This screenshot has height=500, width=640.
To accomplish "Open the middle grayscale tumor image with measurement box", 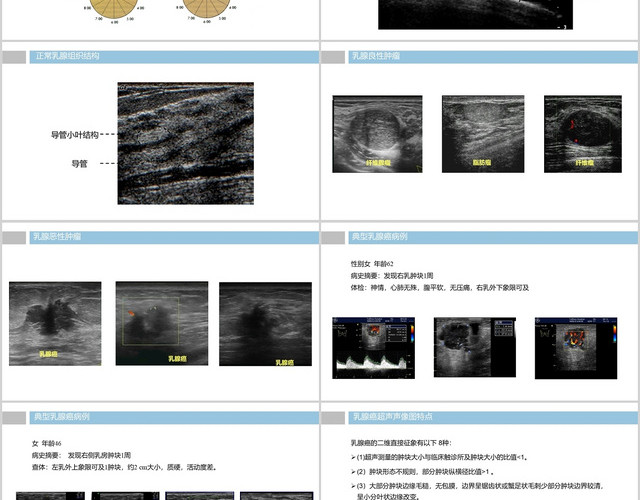I will [x=475, y=347].
